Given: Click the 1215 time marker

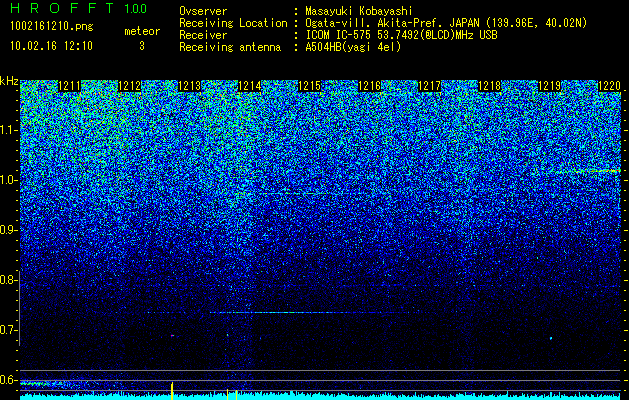Looking at the screenshot, I should 310,86.
